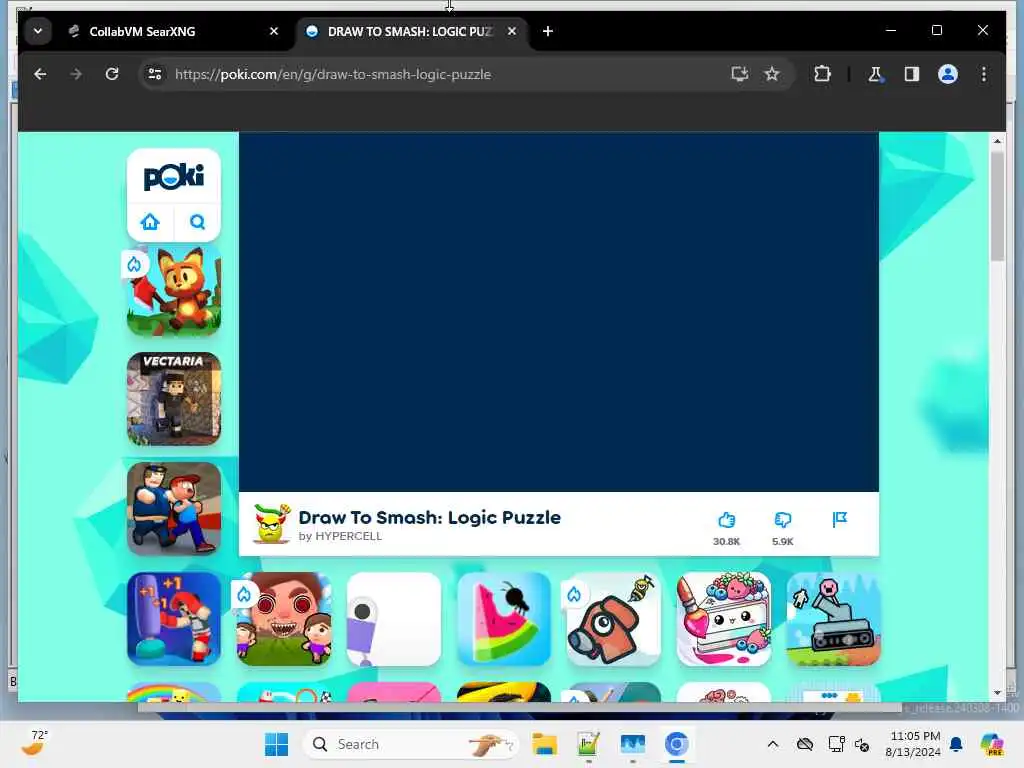1024x768 pixels.
Task: Click the address bar URL
Action: point(333,74)
